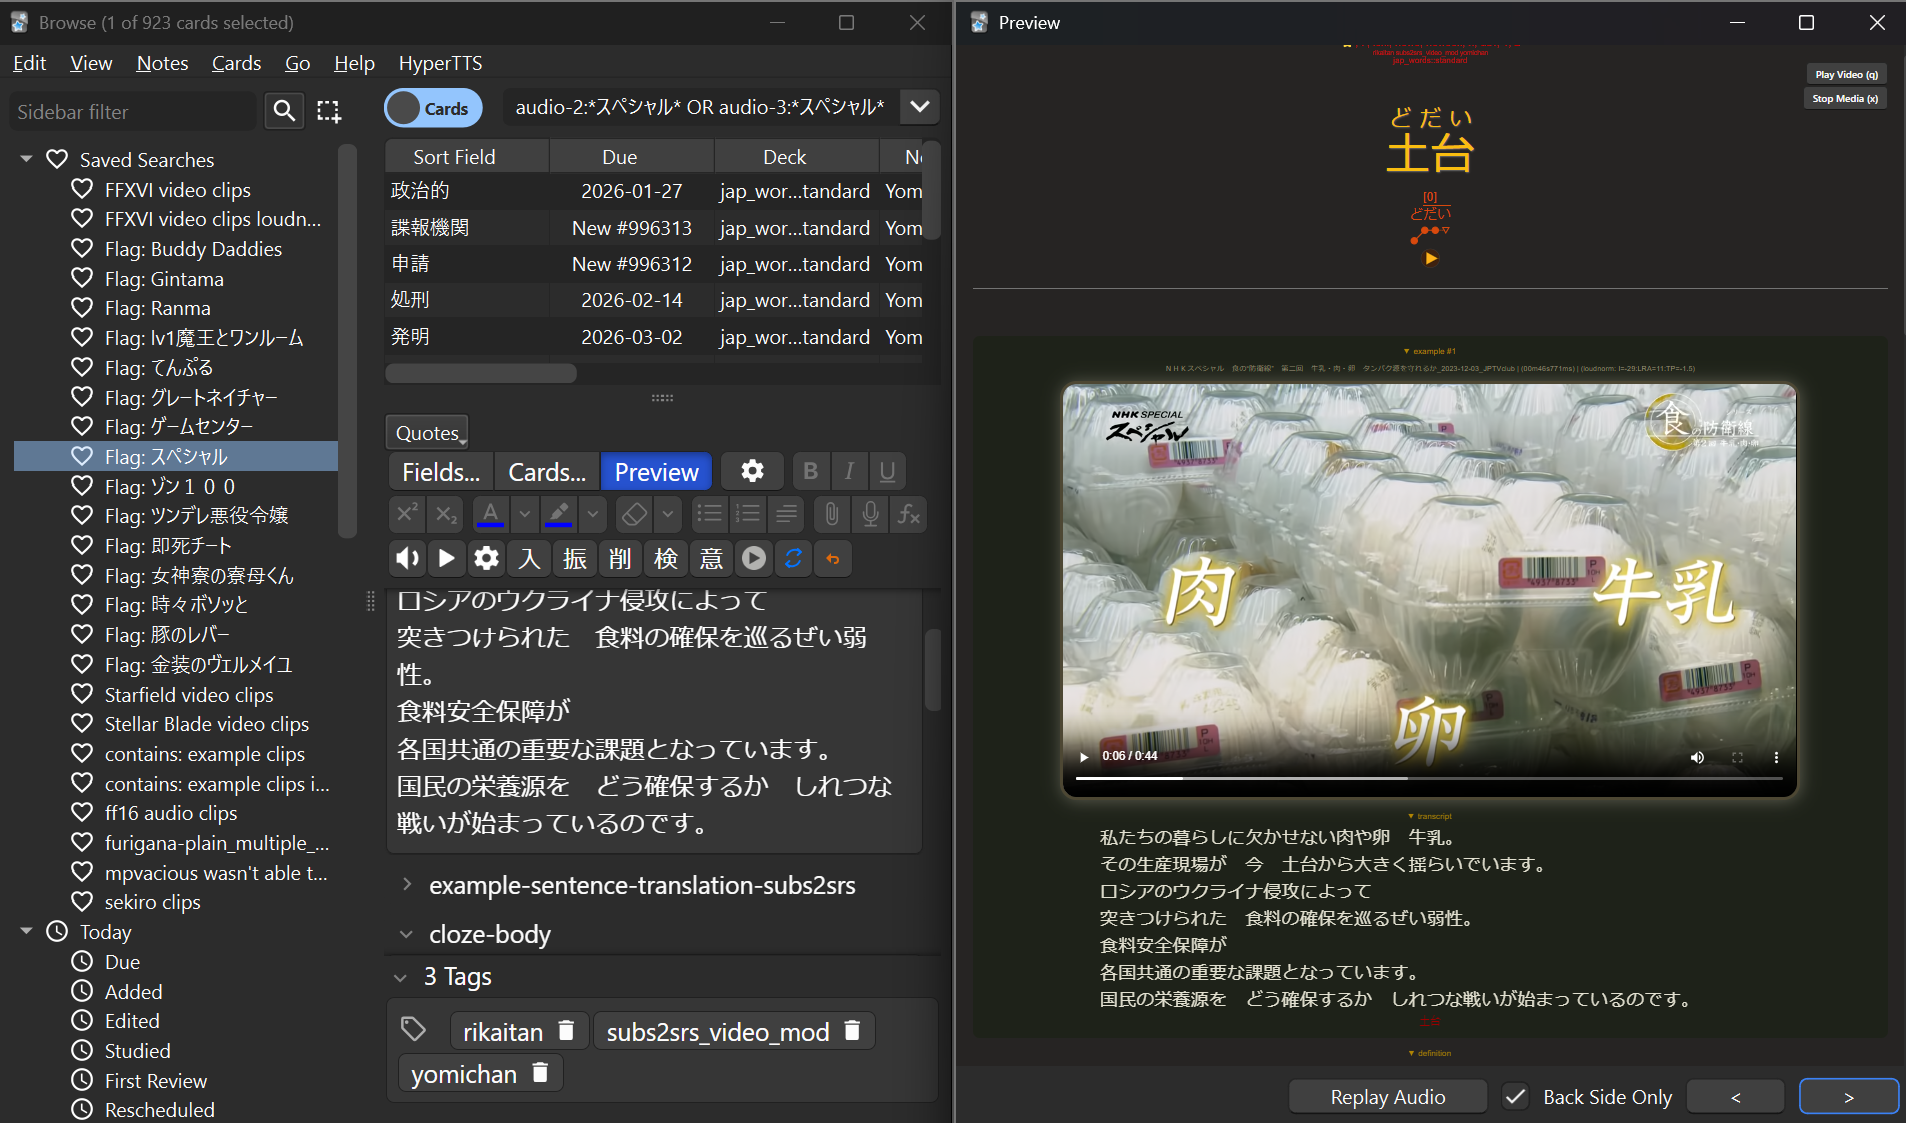Click the HyperTTS speaker icon
The height and width of the screenshot is (1123, 1906).
407,558
